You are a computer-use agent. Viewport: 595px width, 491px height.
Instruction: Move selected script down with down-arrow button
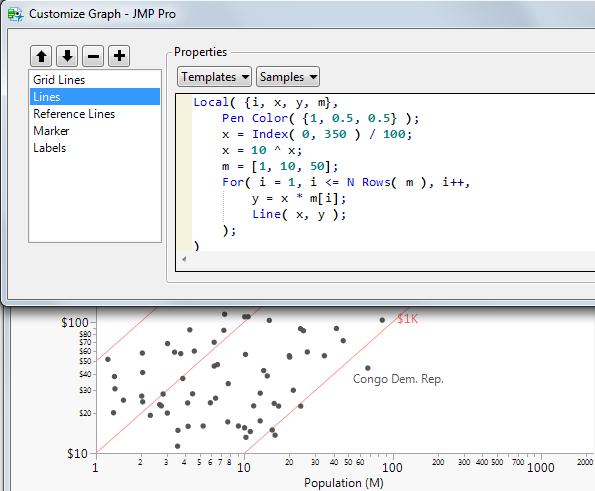[x=67, y=56]
